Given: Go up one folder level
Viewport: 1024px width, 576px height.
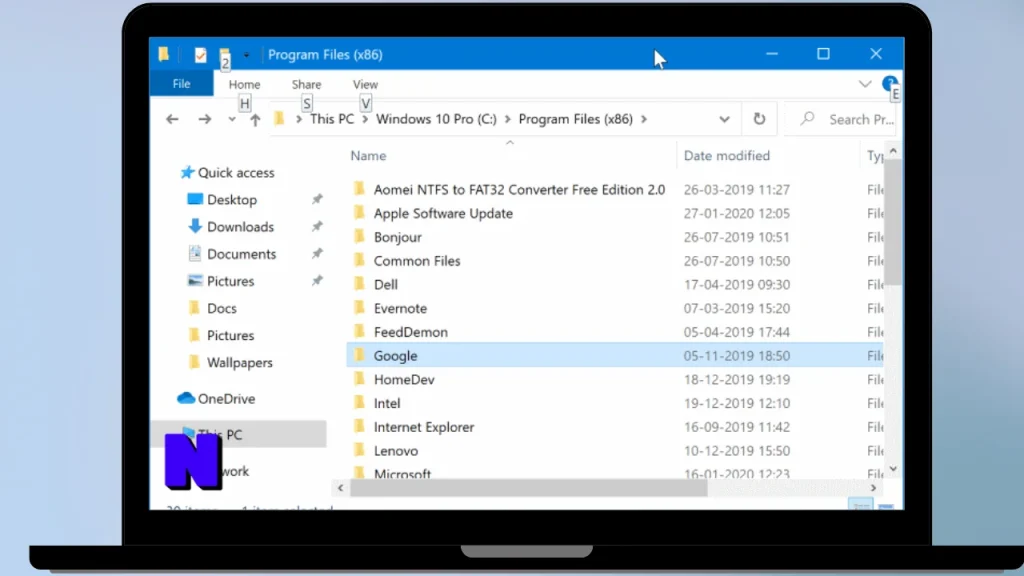Looking at the screenshot, I should [255, 120].
